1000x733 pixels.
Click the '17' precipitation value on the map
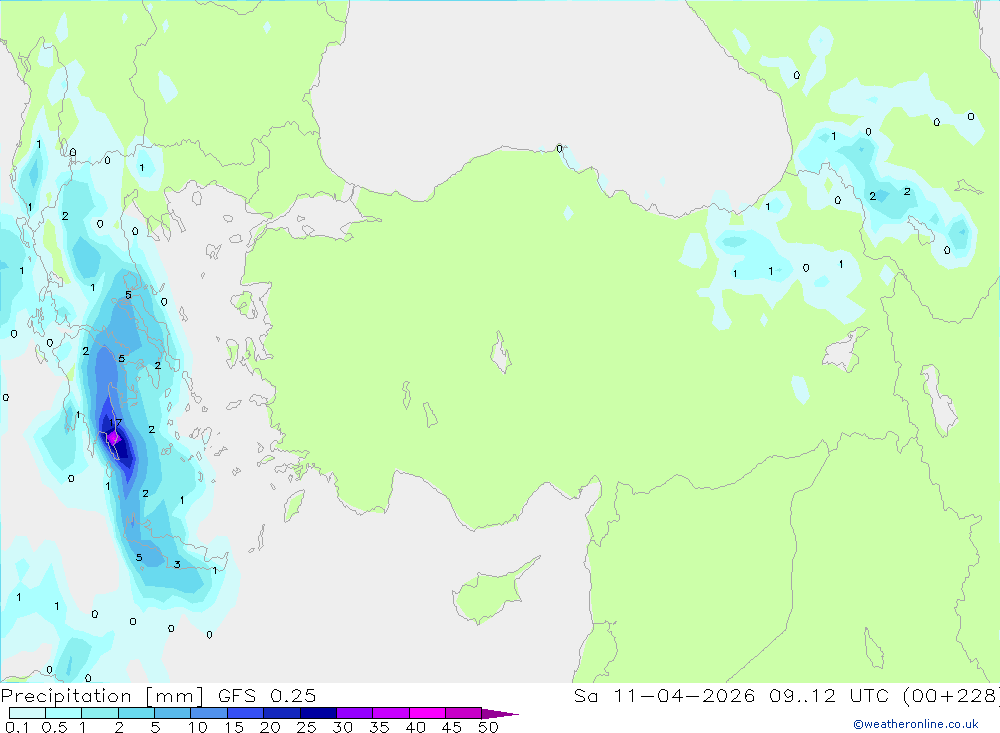pos(115,422)
